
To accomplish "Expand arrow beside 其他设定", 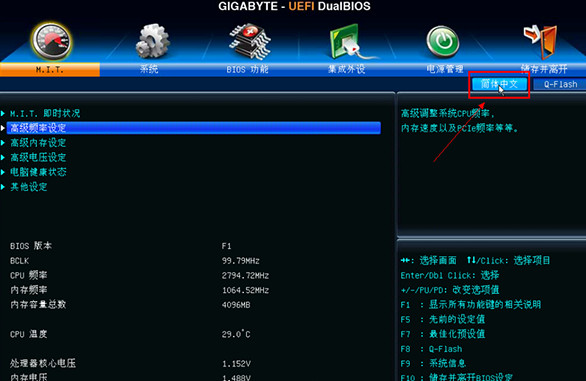I will tap(3, 187).
